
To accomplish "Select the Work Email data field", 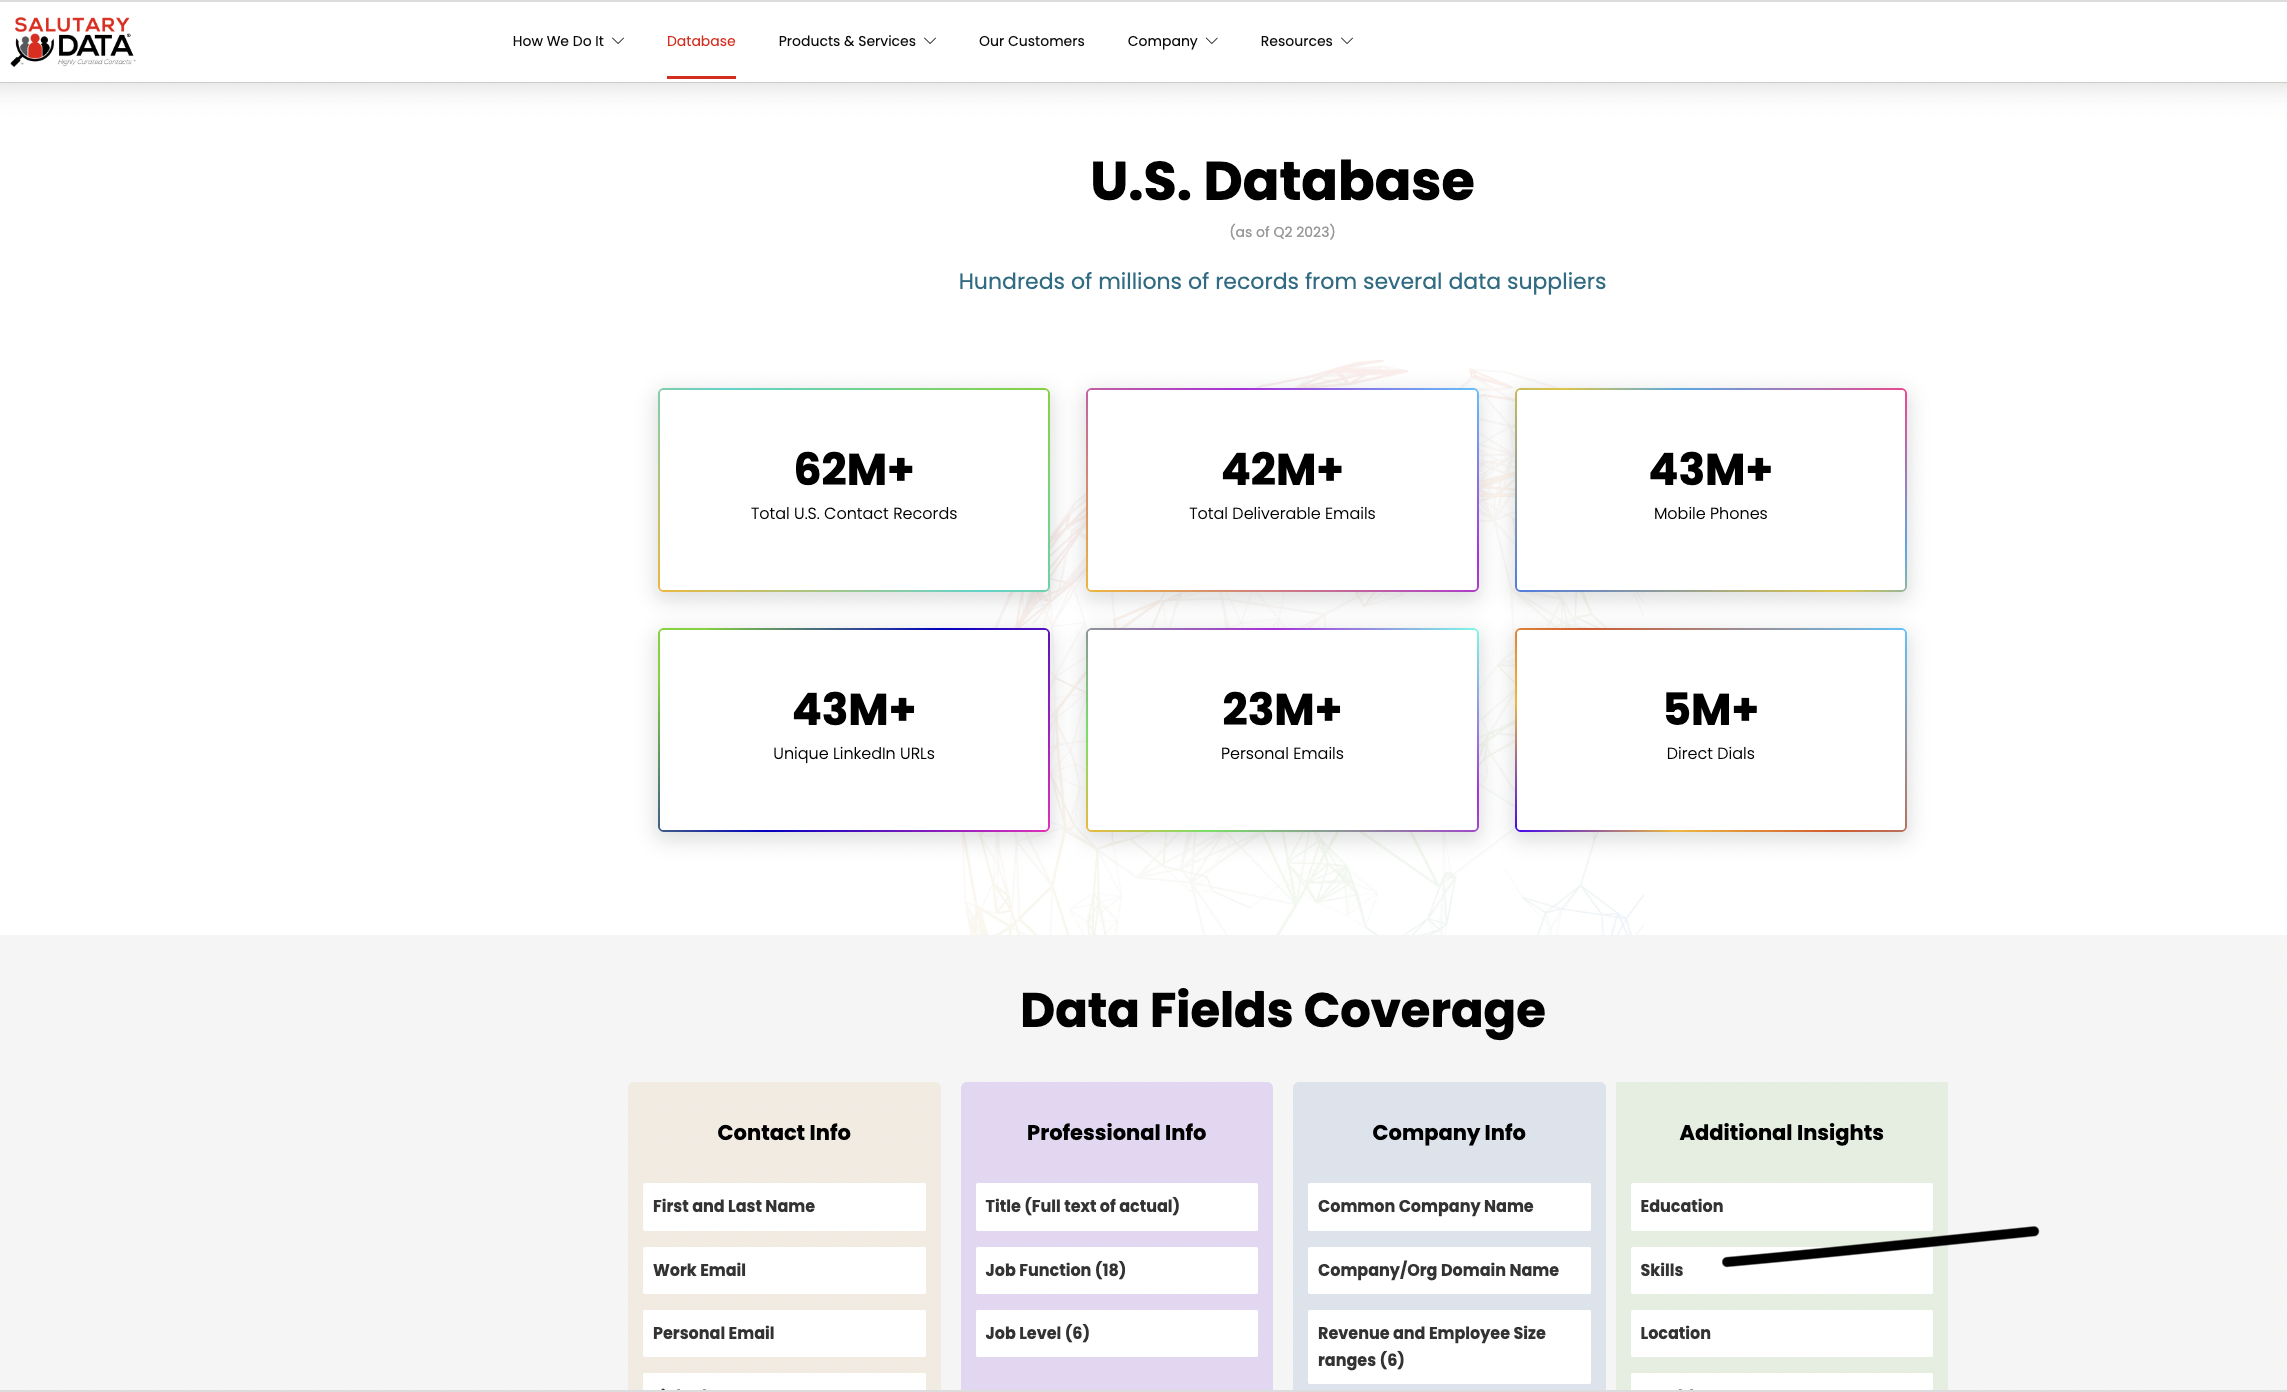I will [783, 1270].
